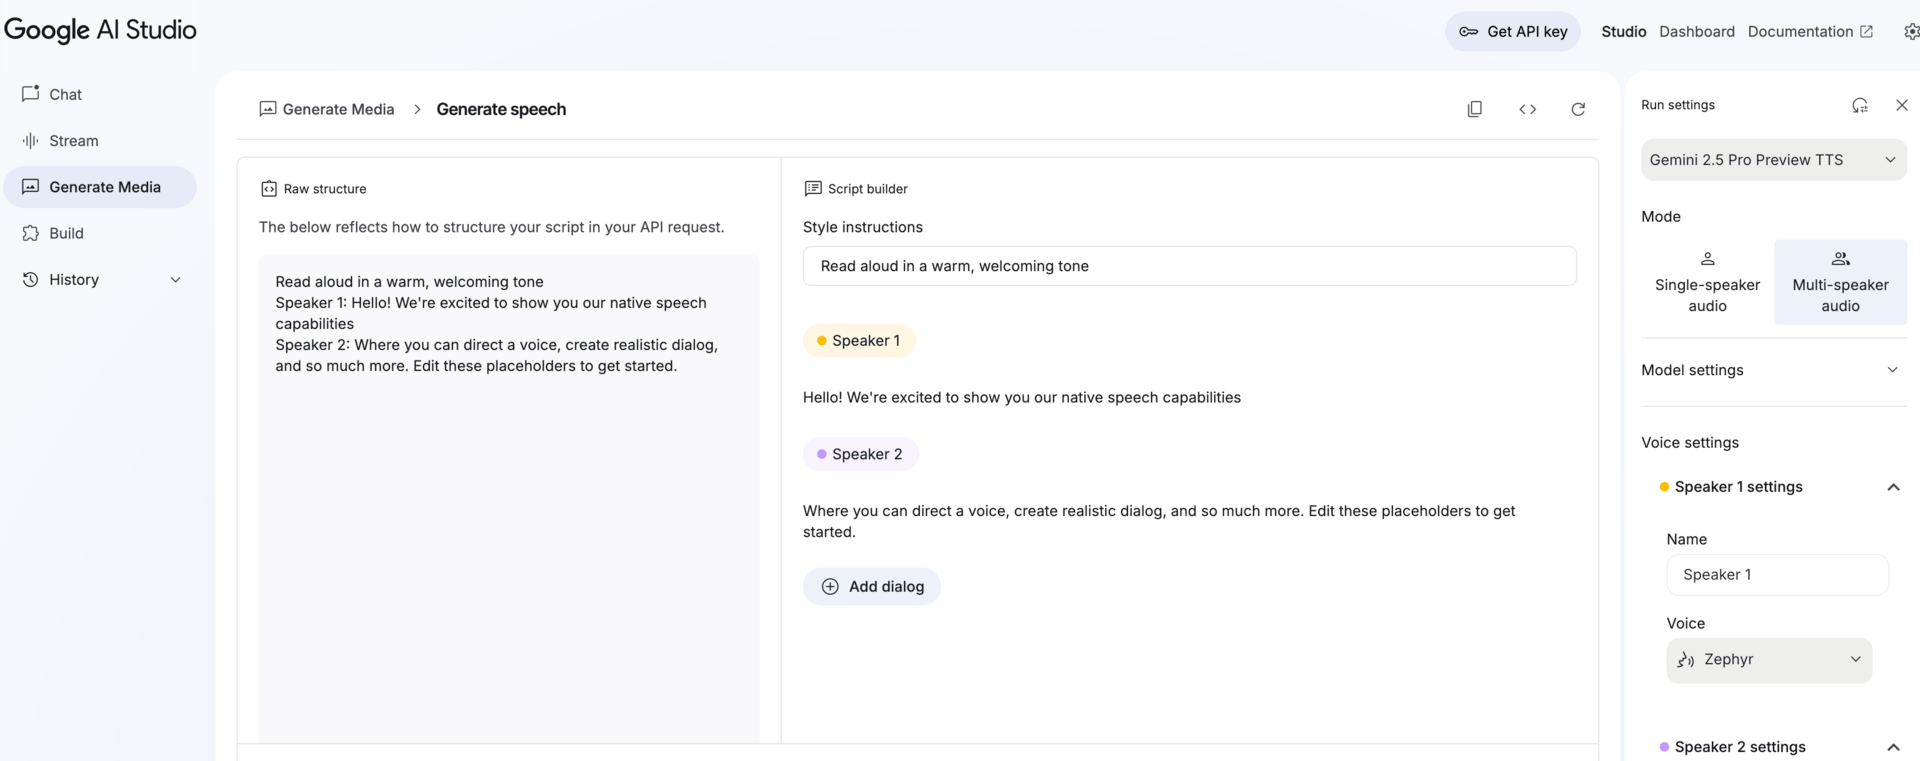Open Stream in the sidebar
The height and width of the screenshot is (761, 1920).
73,141
